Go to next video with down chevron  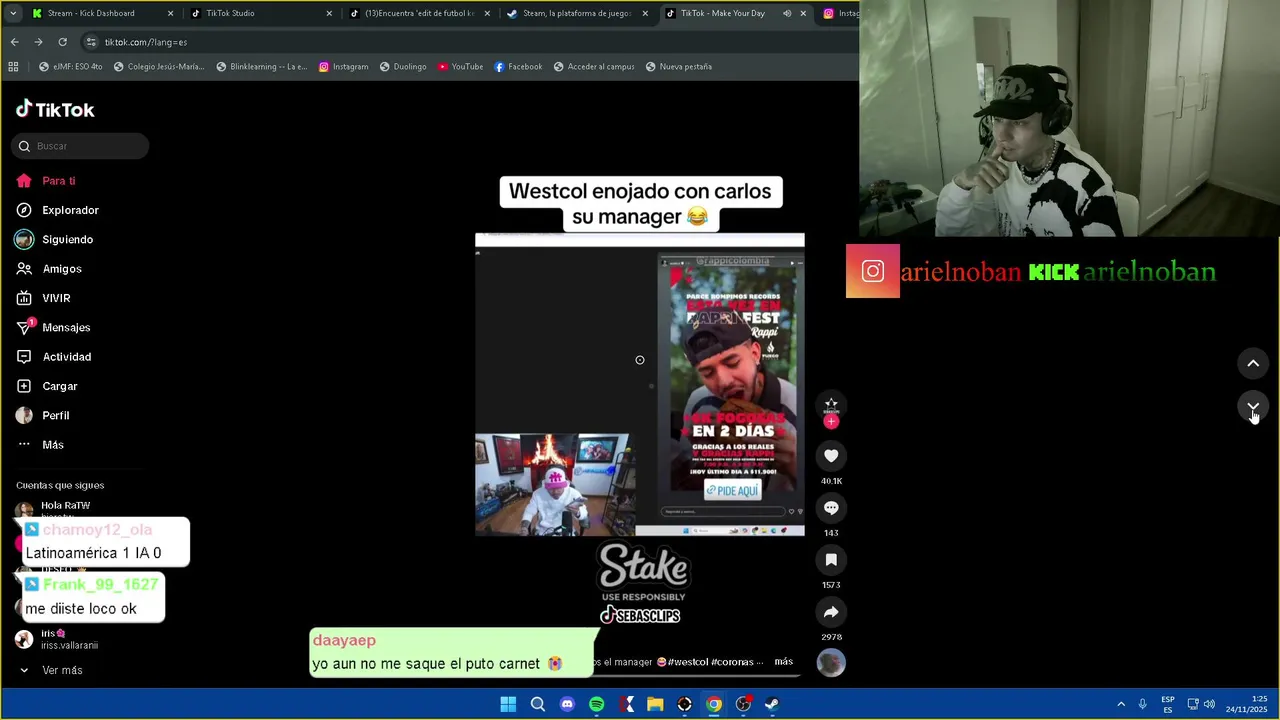coord(1253,407)
